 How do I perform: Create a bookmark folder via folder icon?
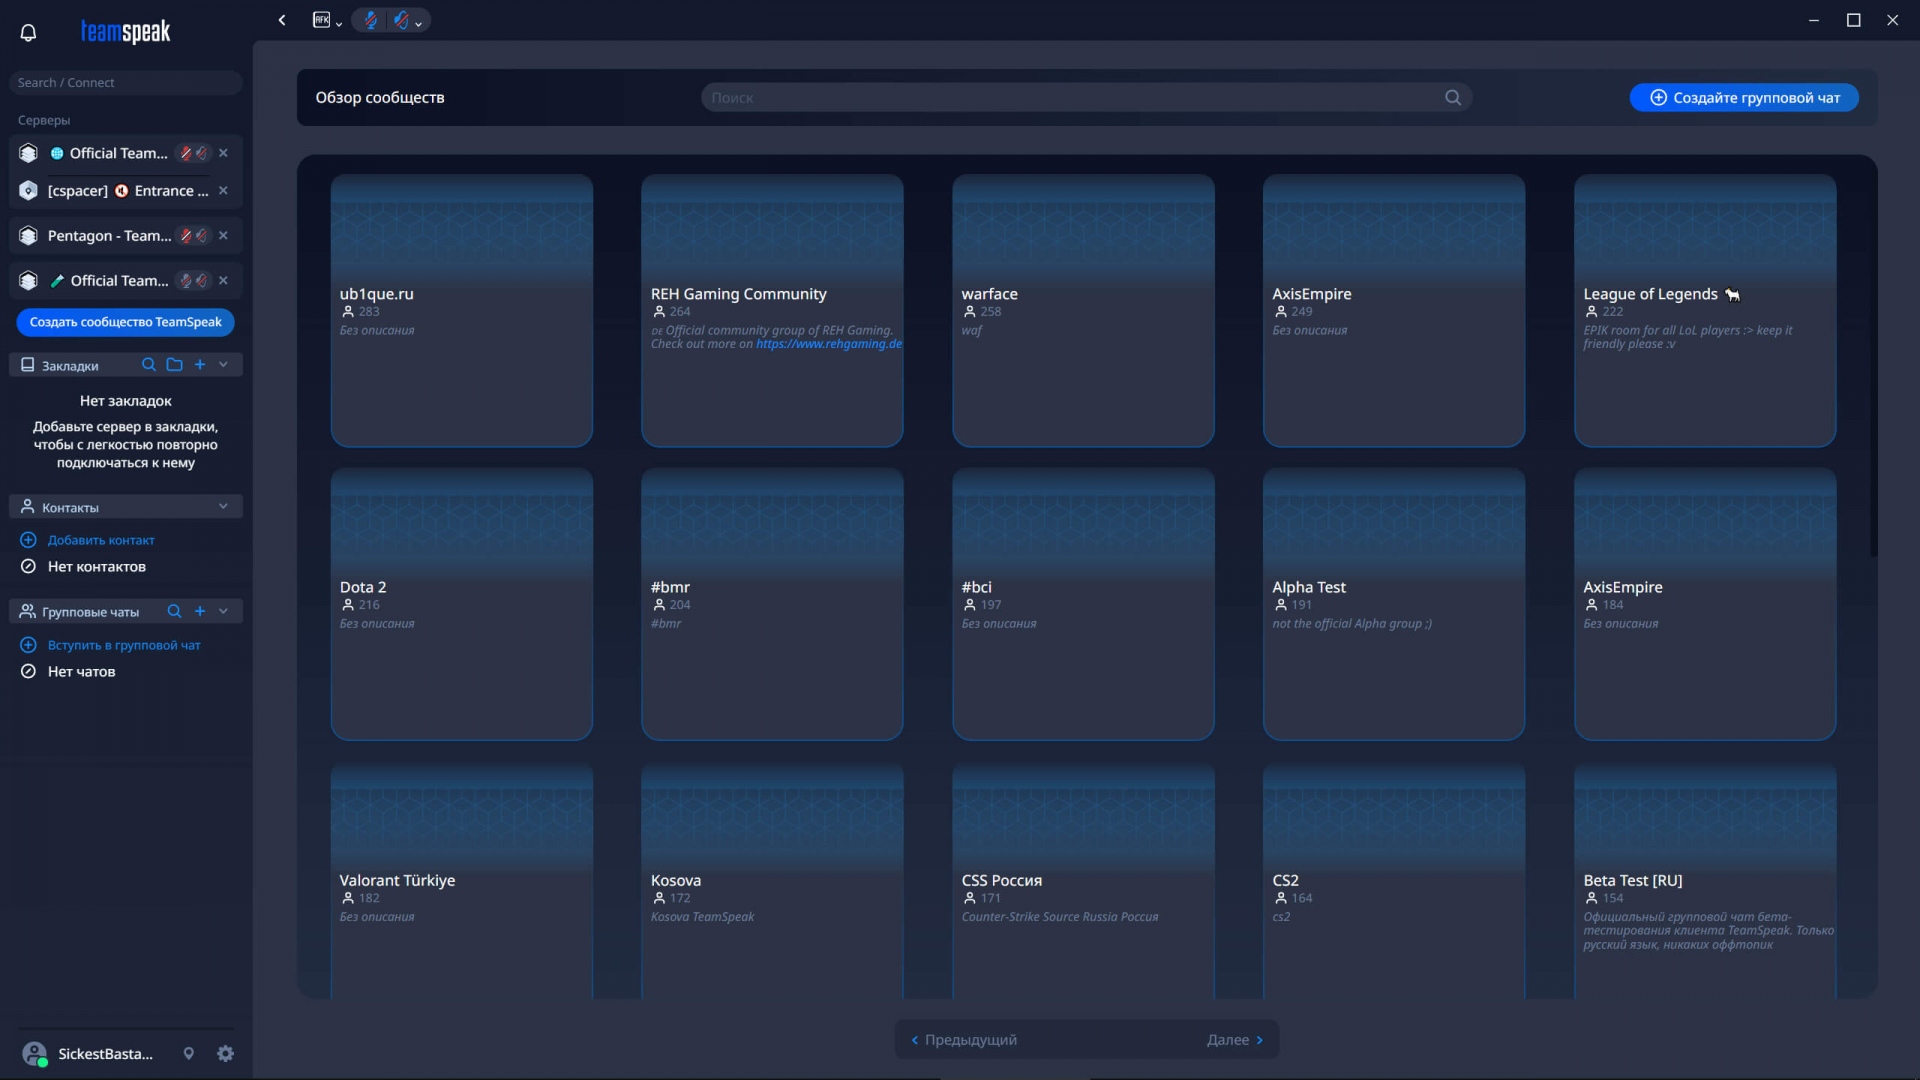click(x=174, y=365)
